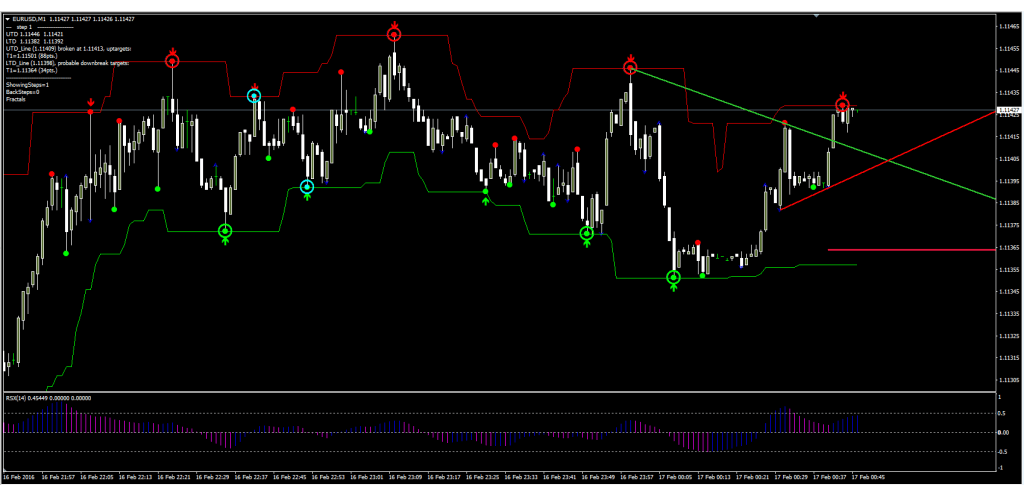Open the EURUSD,M1 chart title dropdown triangle

tap(7, 20)
